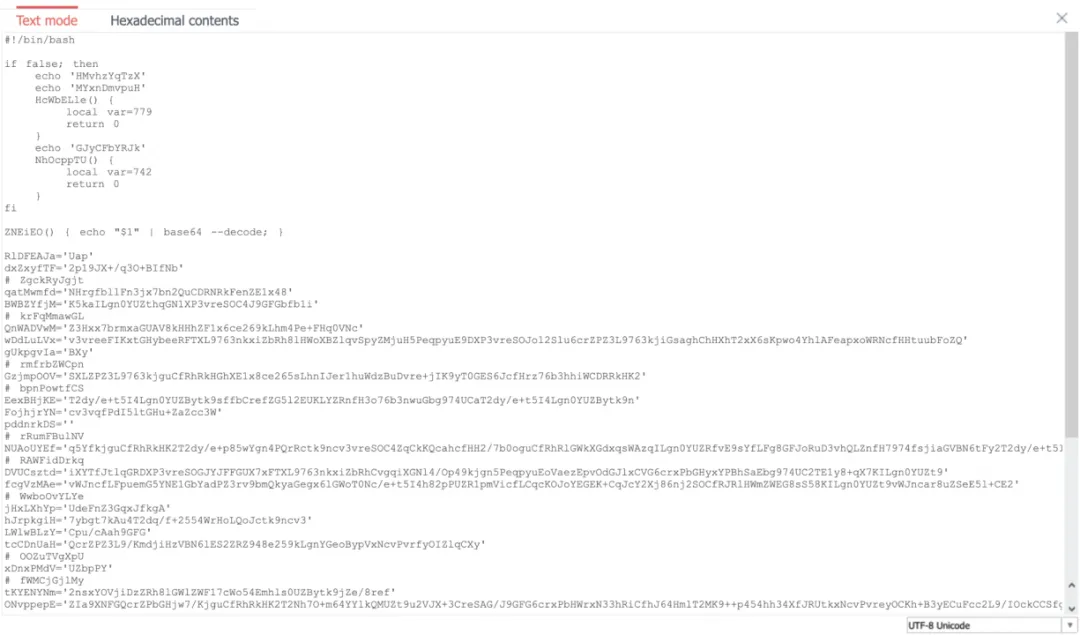Click the '# ZgckRyJgjt' comment line
This screenshot has width=1080, height=635.
click(43, 280)
